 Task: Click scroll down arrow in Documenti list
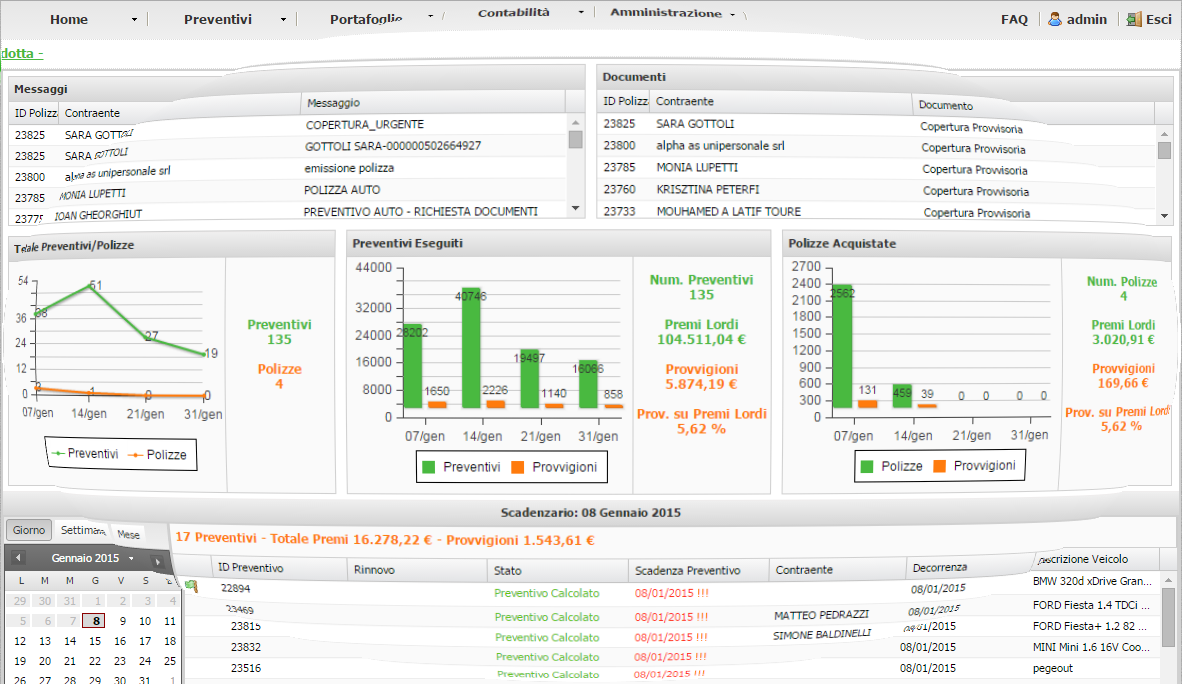(x=1164, y=215)
